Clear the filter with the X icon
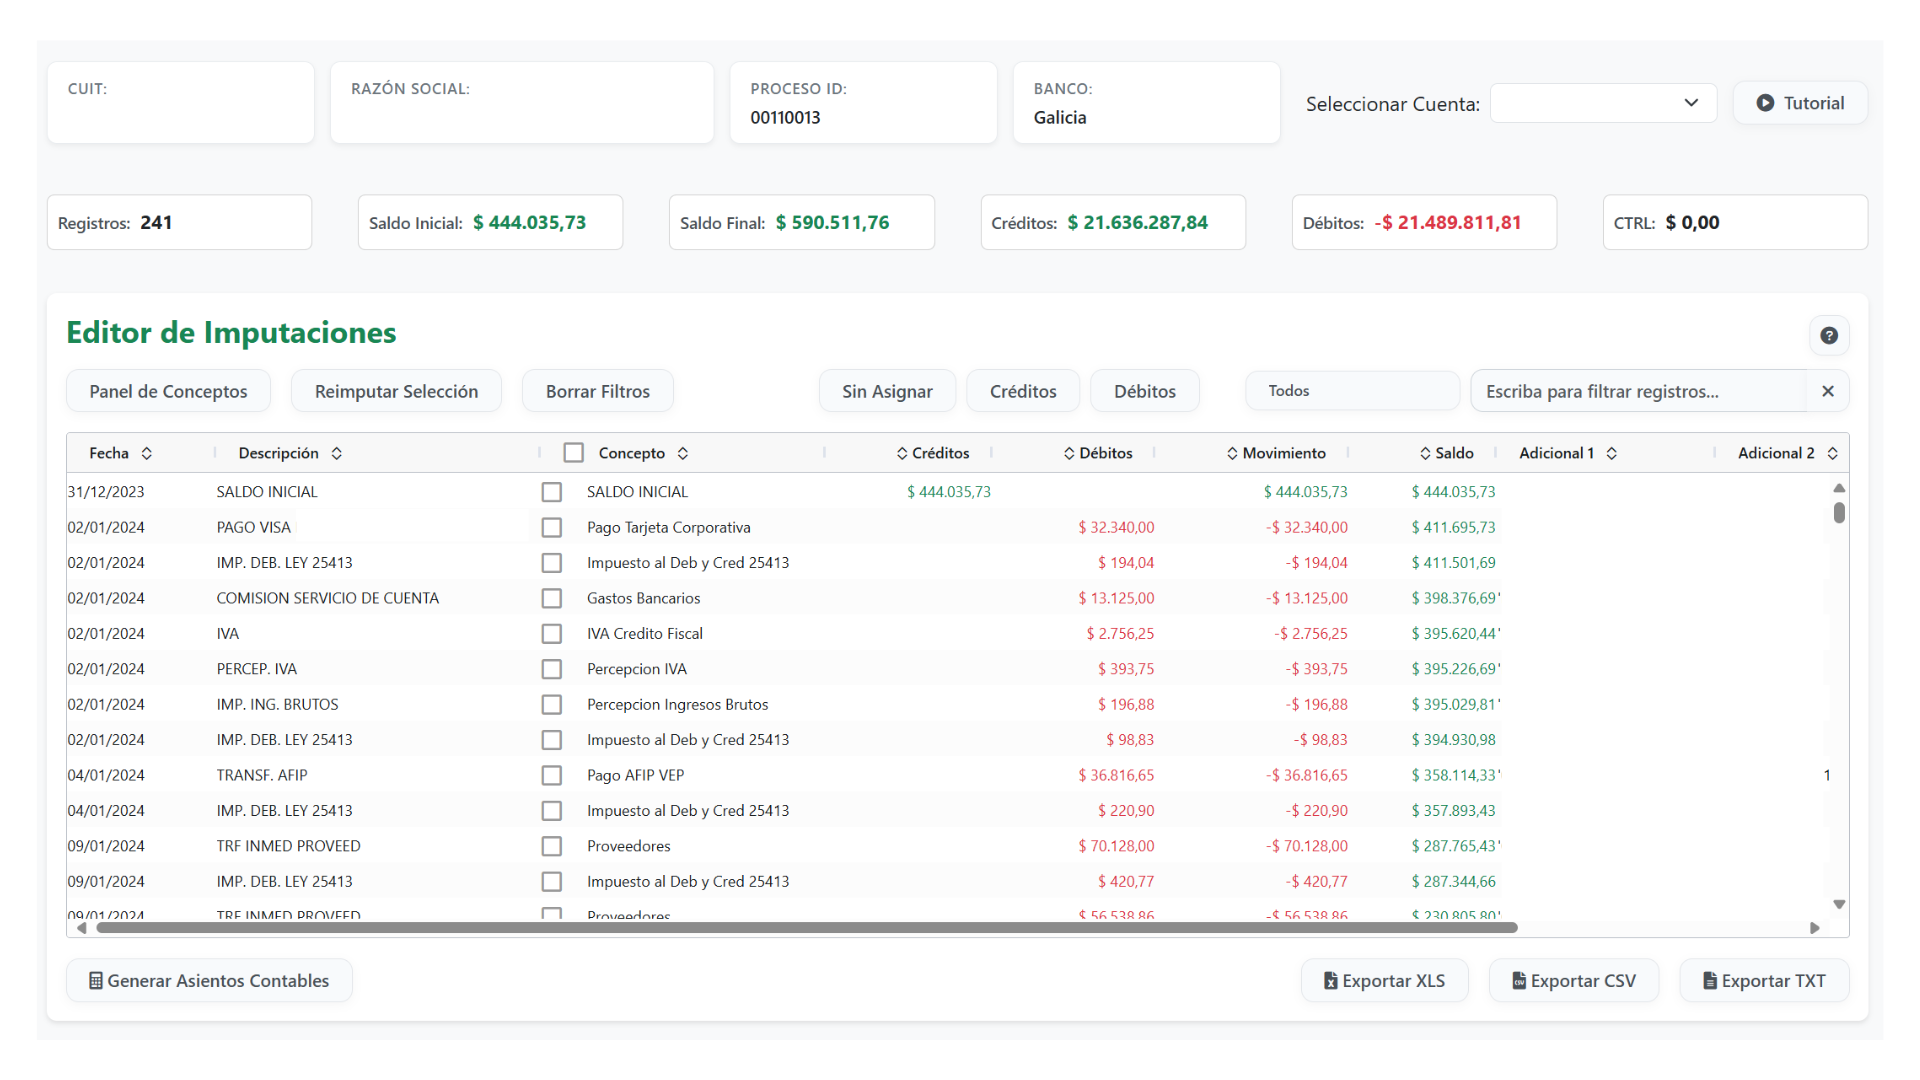Screen dimensions: 1920x1080 (1827, 391)
